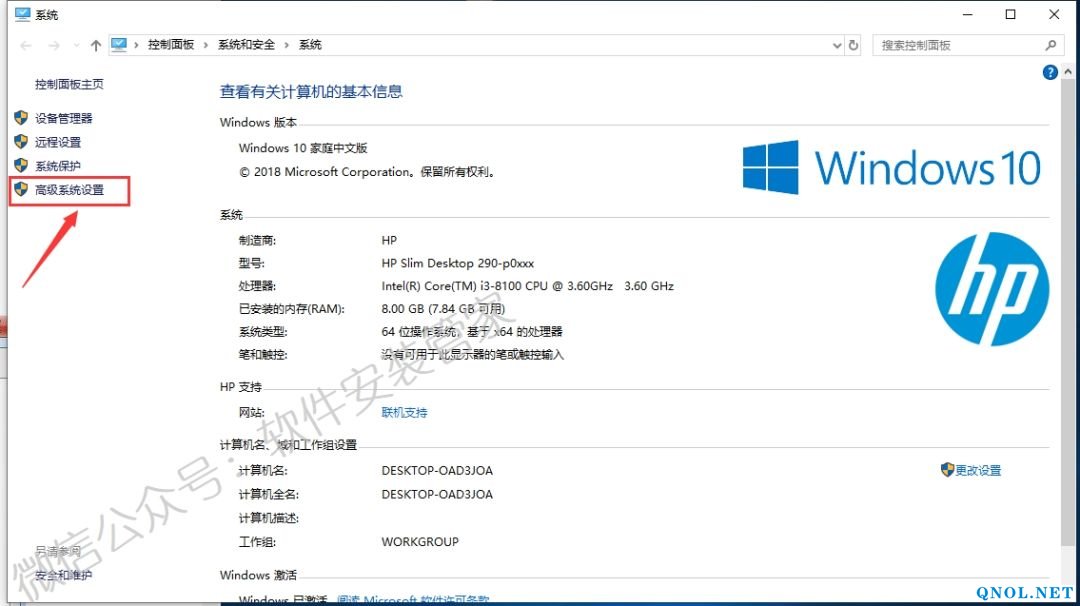Open help via the blue question mark icon
The image size is (1080, 606).
point(1050,72)
